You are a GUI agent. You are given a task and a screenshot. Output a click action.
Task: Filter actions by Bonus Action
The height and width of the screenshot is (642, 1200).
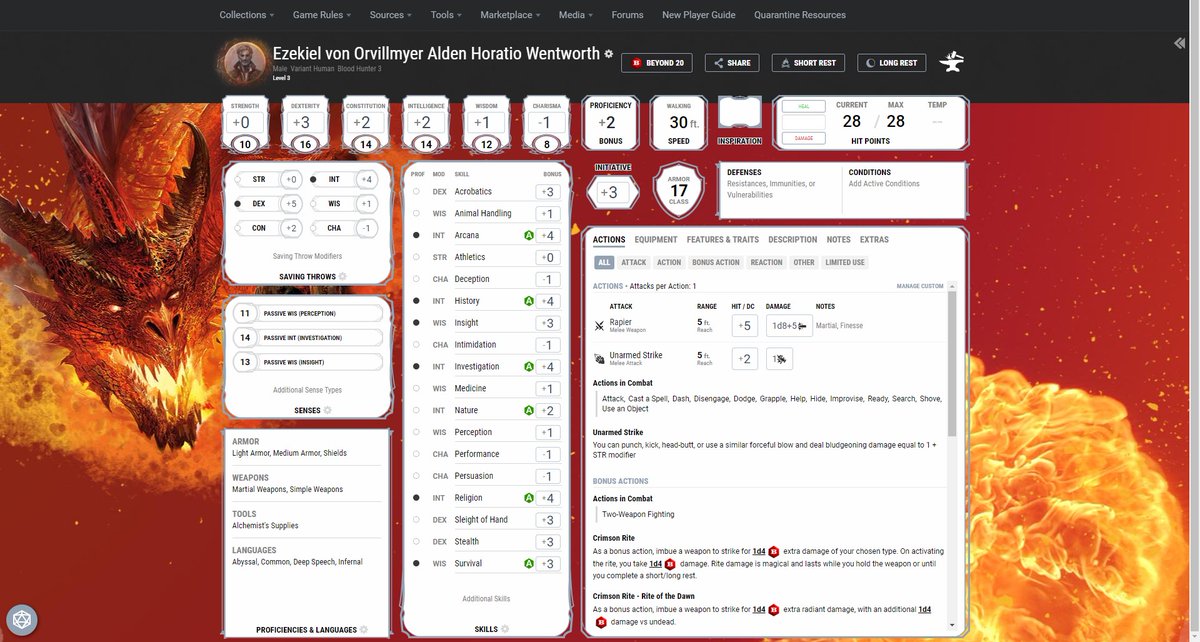(716, 263)
